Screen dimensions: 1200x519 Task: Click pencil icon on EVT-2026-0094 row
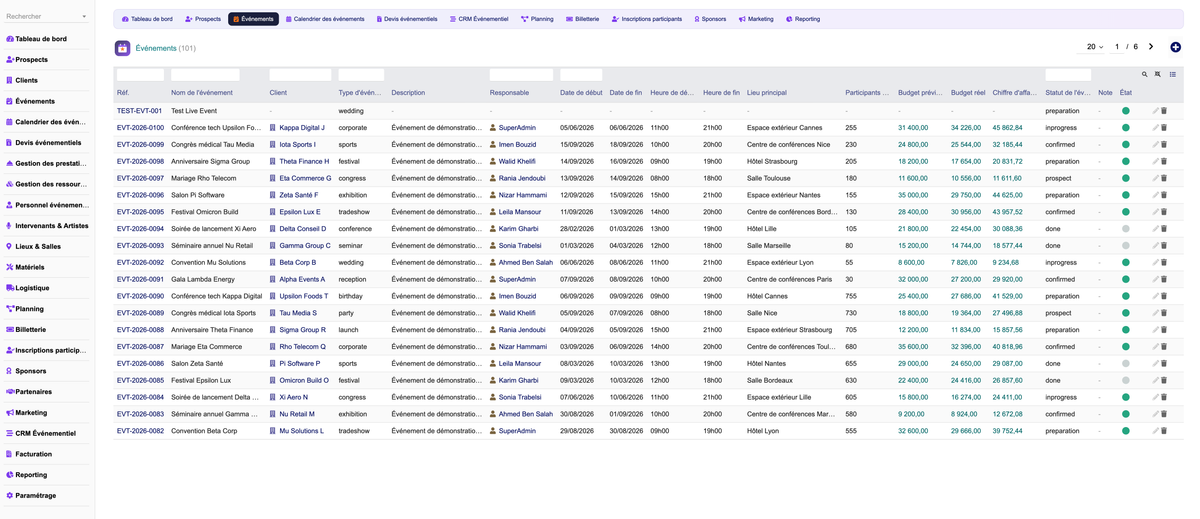[x=1156, y=229]
